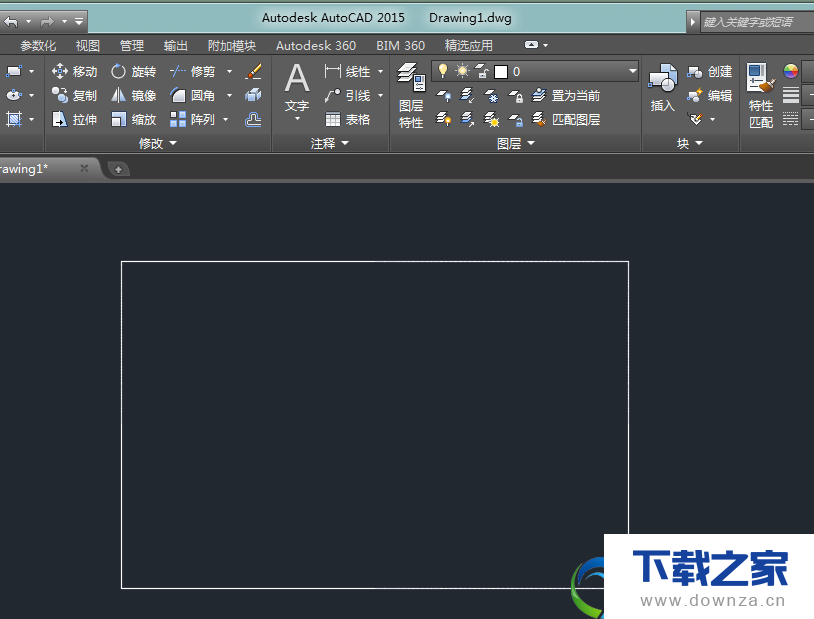Open the customize quick access toolbar arrow
This screenshot has width=814, height=619.
click(x=79, y=22)
